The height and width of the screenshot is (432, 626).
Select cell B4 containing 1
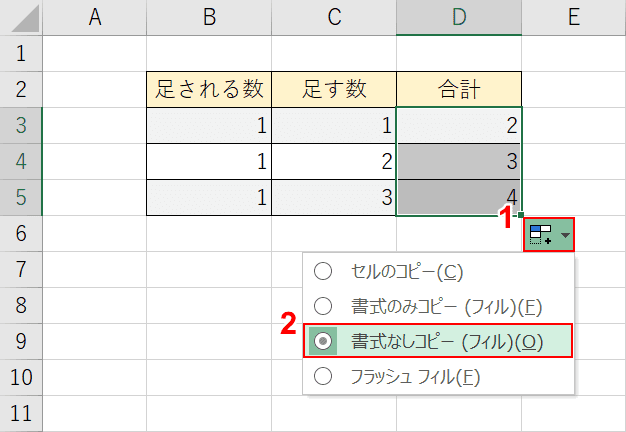[x=209, y=161]
